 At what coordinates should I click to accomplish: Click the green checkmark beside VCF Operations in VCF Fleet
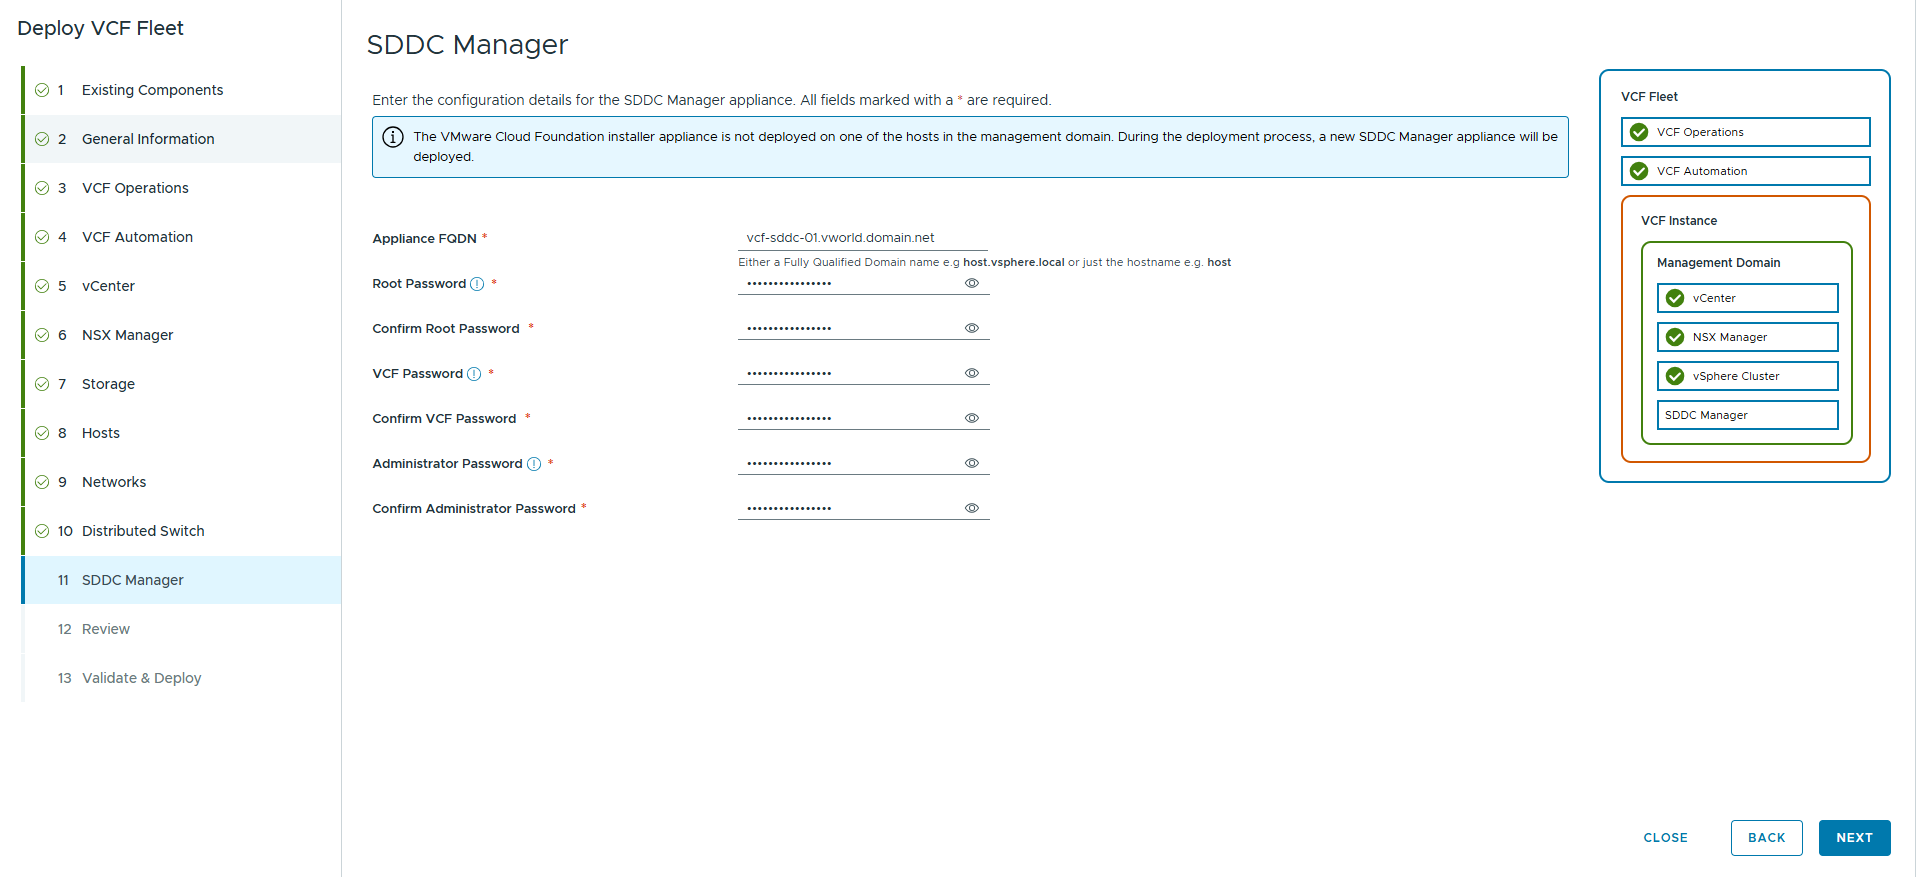coord(1639,132)
